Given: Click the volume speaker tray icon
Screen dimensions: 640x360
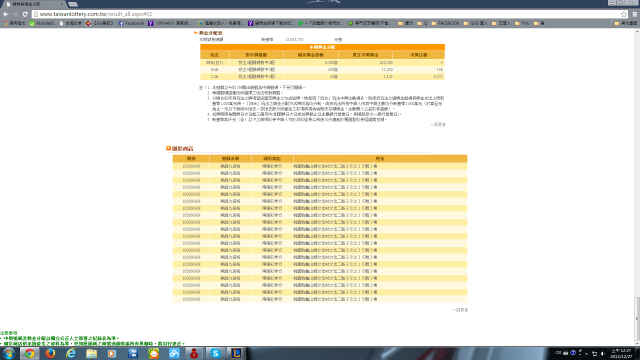Looking at the screenshot, I should pyautogui.click(x=602, y=353).
